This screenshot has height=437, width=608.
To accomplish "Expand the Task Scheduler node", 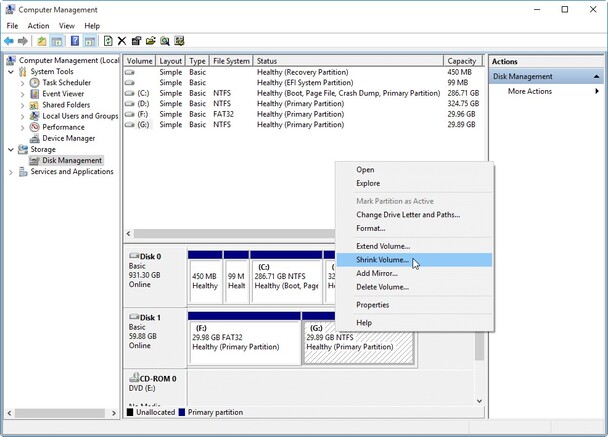I will tap(22, 83).
